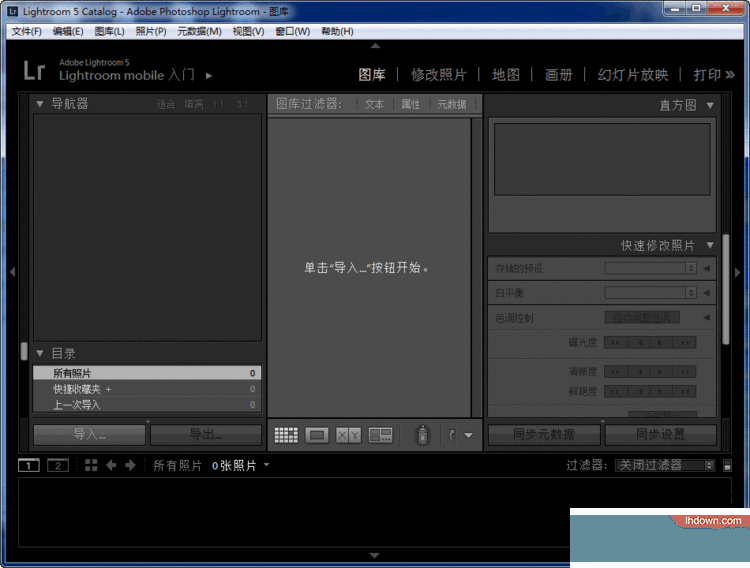Collapse the Quick Develop (快速修改照片) panel
The image size is (750, 568).
pyautogui.click(x=710, y=245)
